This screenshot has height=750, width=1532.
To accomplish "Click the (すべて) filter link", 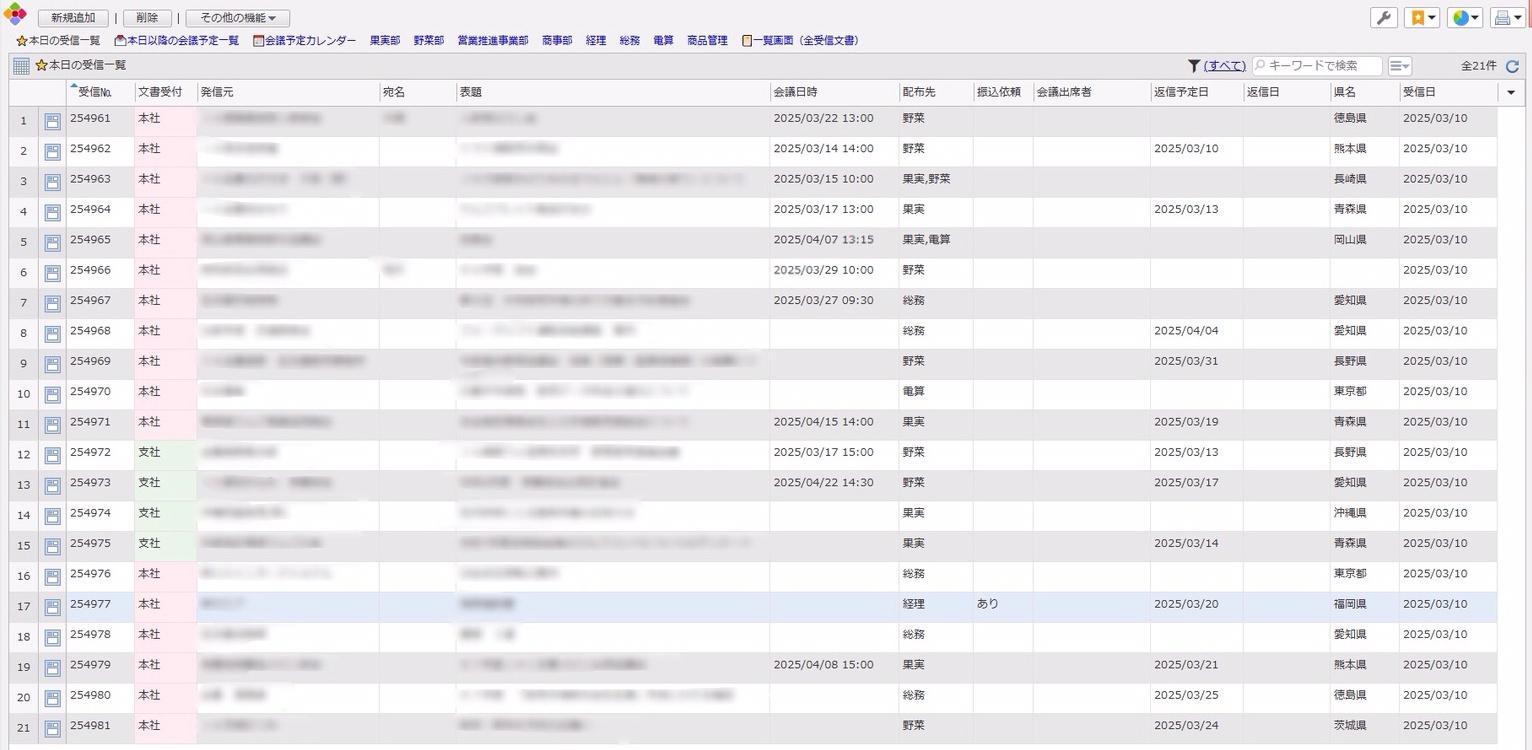I will click(x=1224, y=66).
